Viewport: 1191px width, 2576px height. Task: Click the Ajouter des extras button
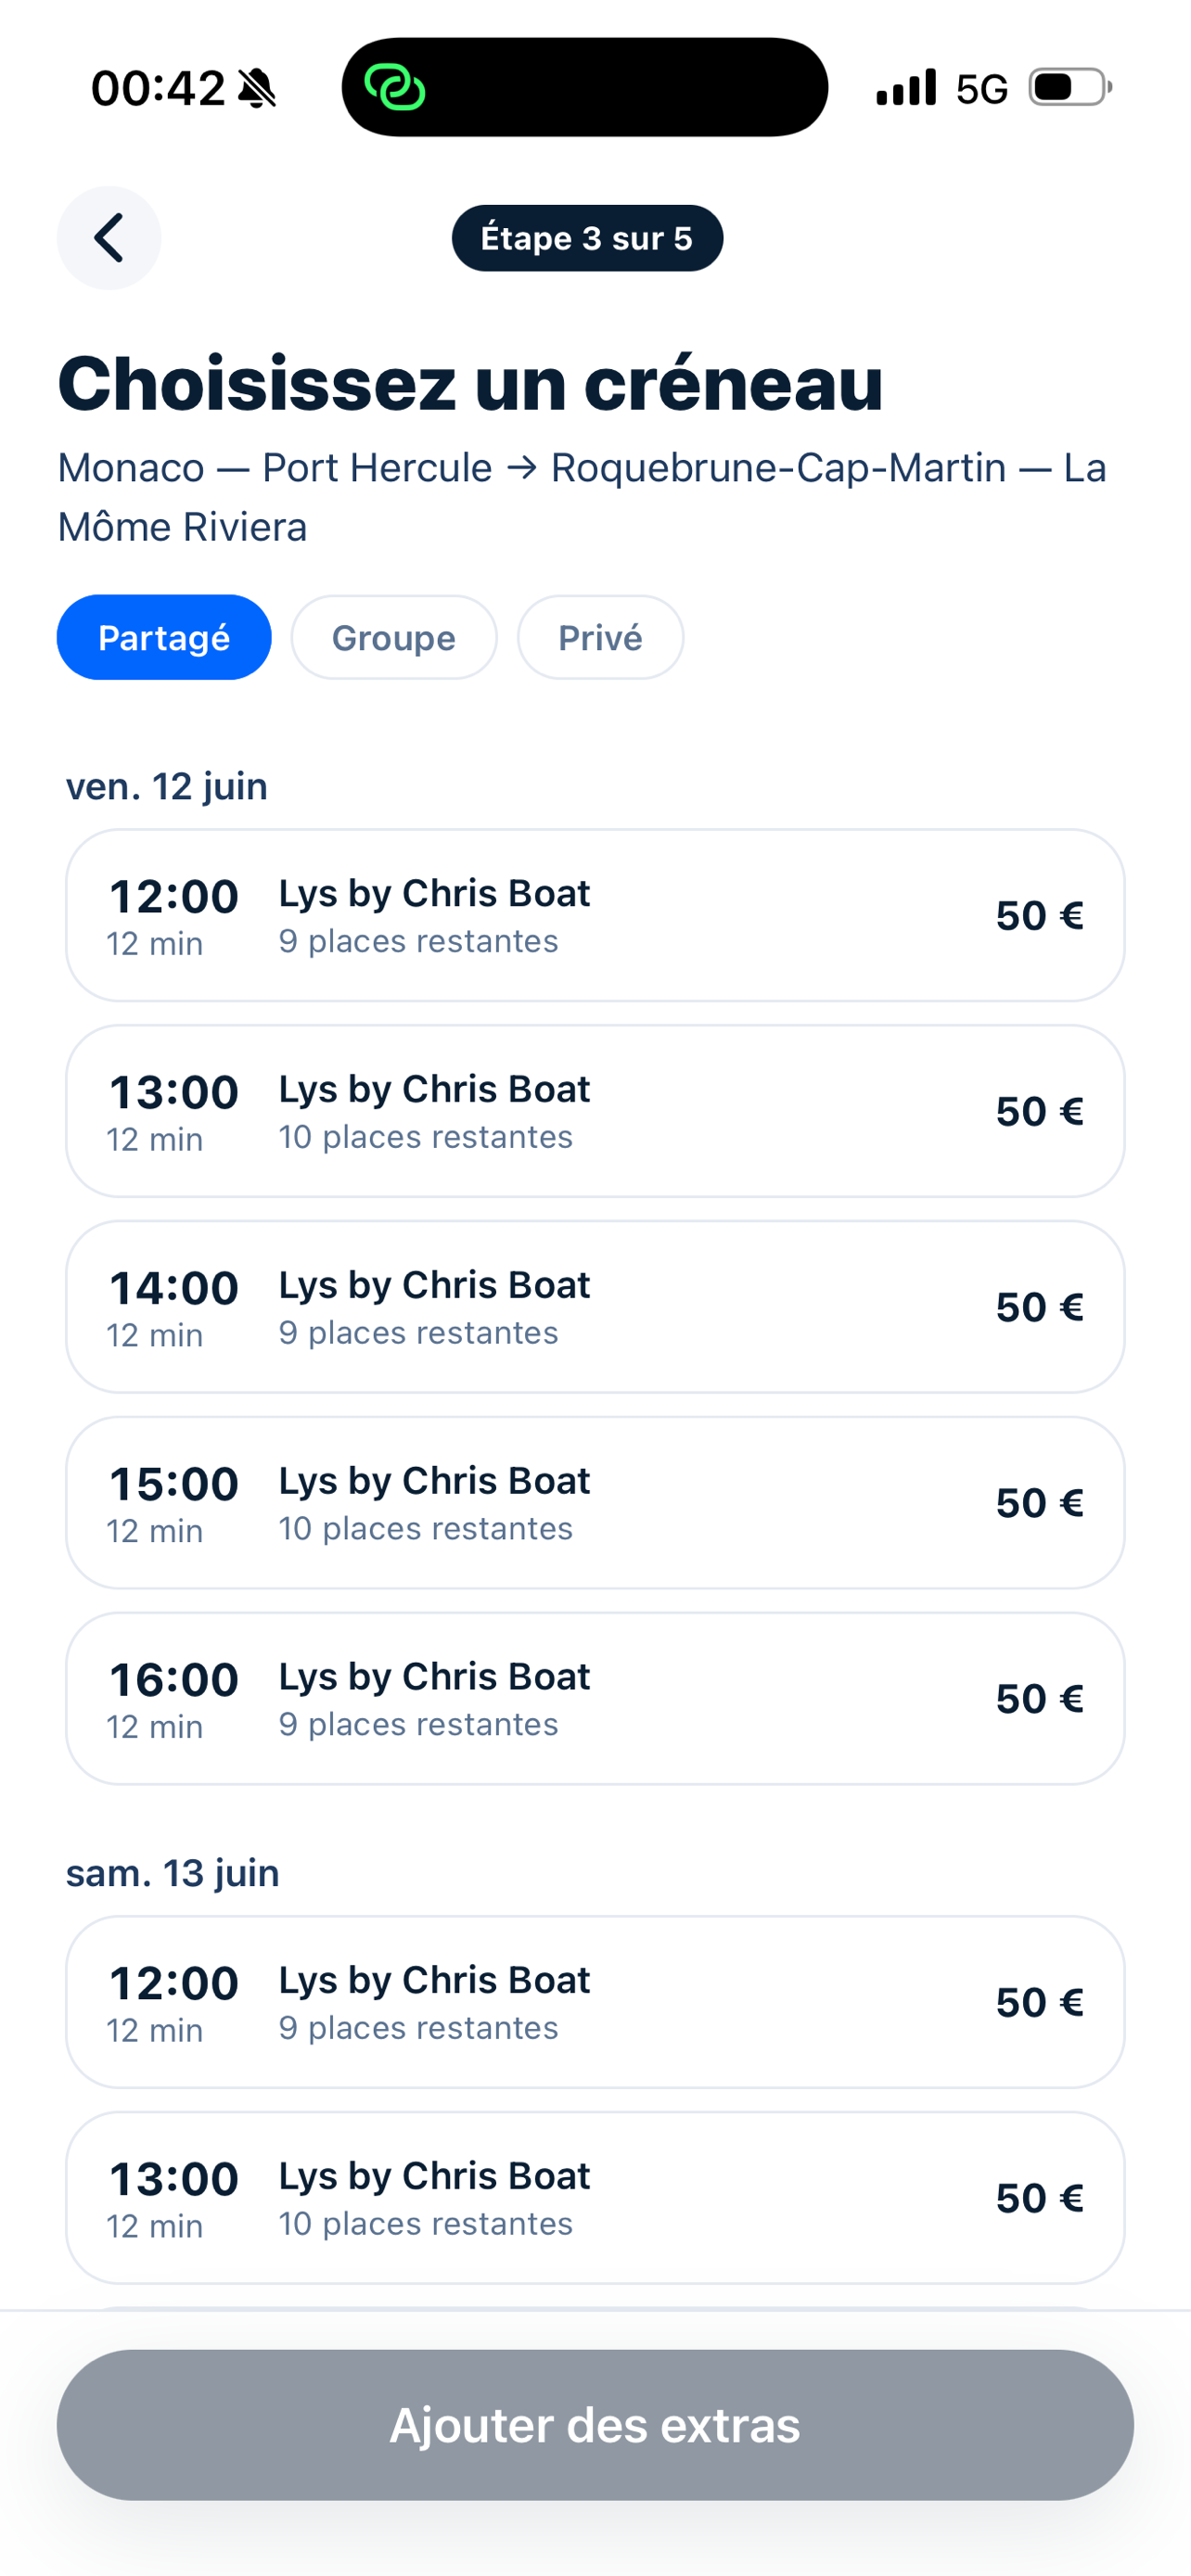pos(595,2425)
